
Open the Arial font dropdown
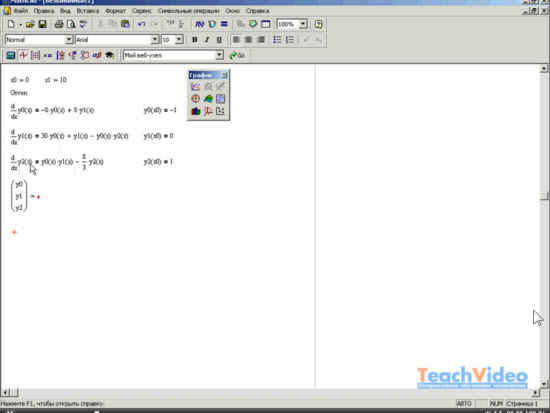tap(155, 40)
